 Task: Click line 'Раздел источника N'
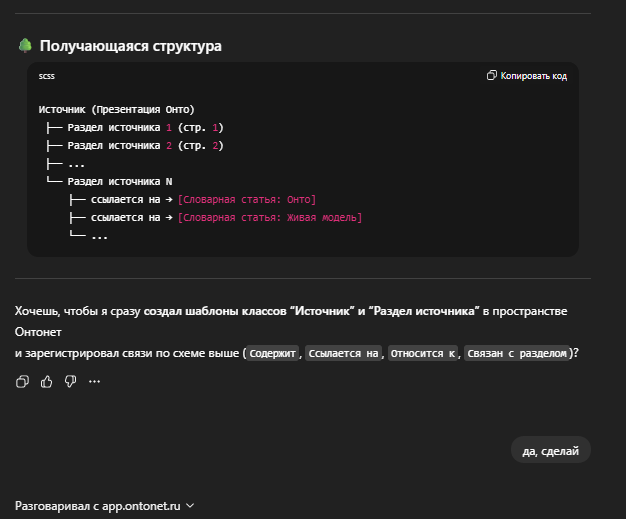coord(120,182)
